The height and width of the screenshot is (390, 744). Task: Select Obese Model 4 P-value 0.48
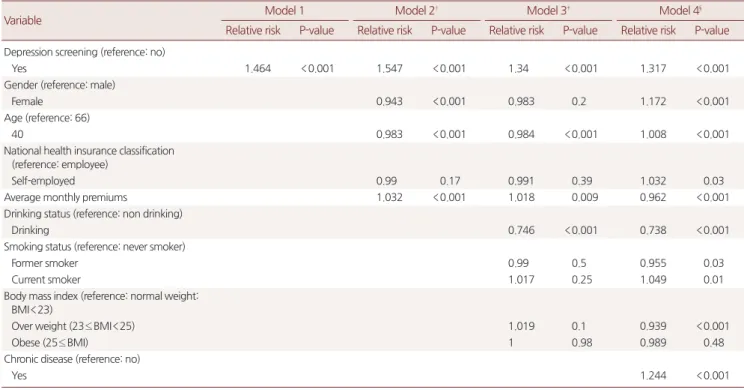[714, 343]
